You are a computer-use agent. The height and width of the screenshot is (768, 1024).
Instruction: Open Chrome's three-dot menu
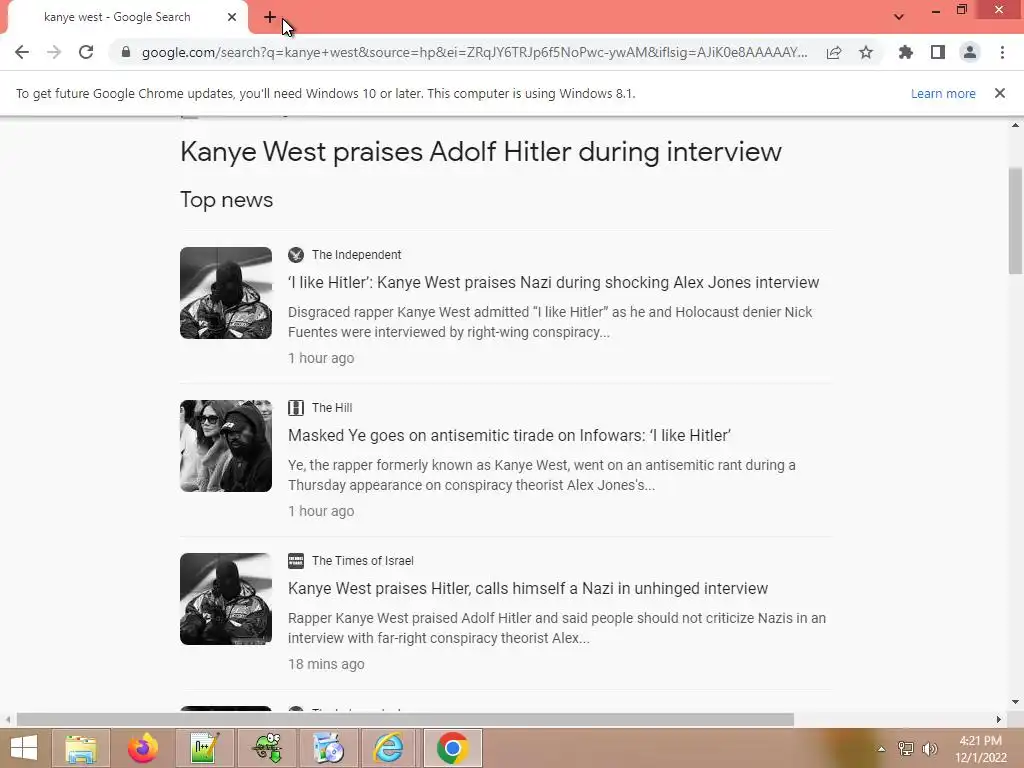click(1002, 52)
